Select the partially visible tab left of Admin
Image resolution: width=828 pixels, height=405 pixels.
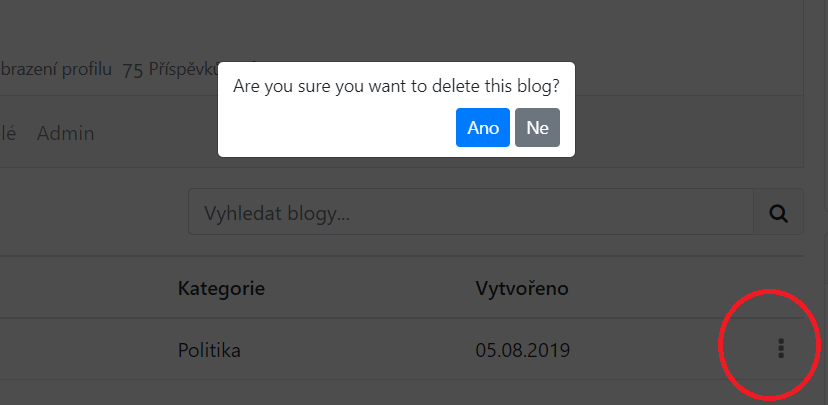(8, 133)
